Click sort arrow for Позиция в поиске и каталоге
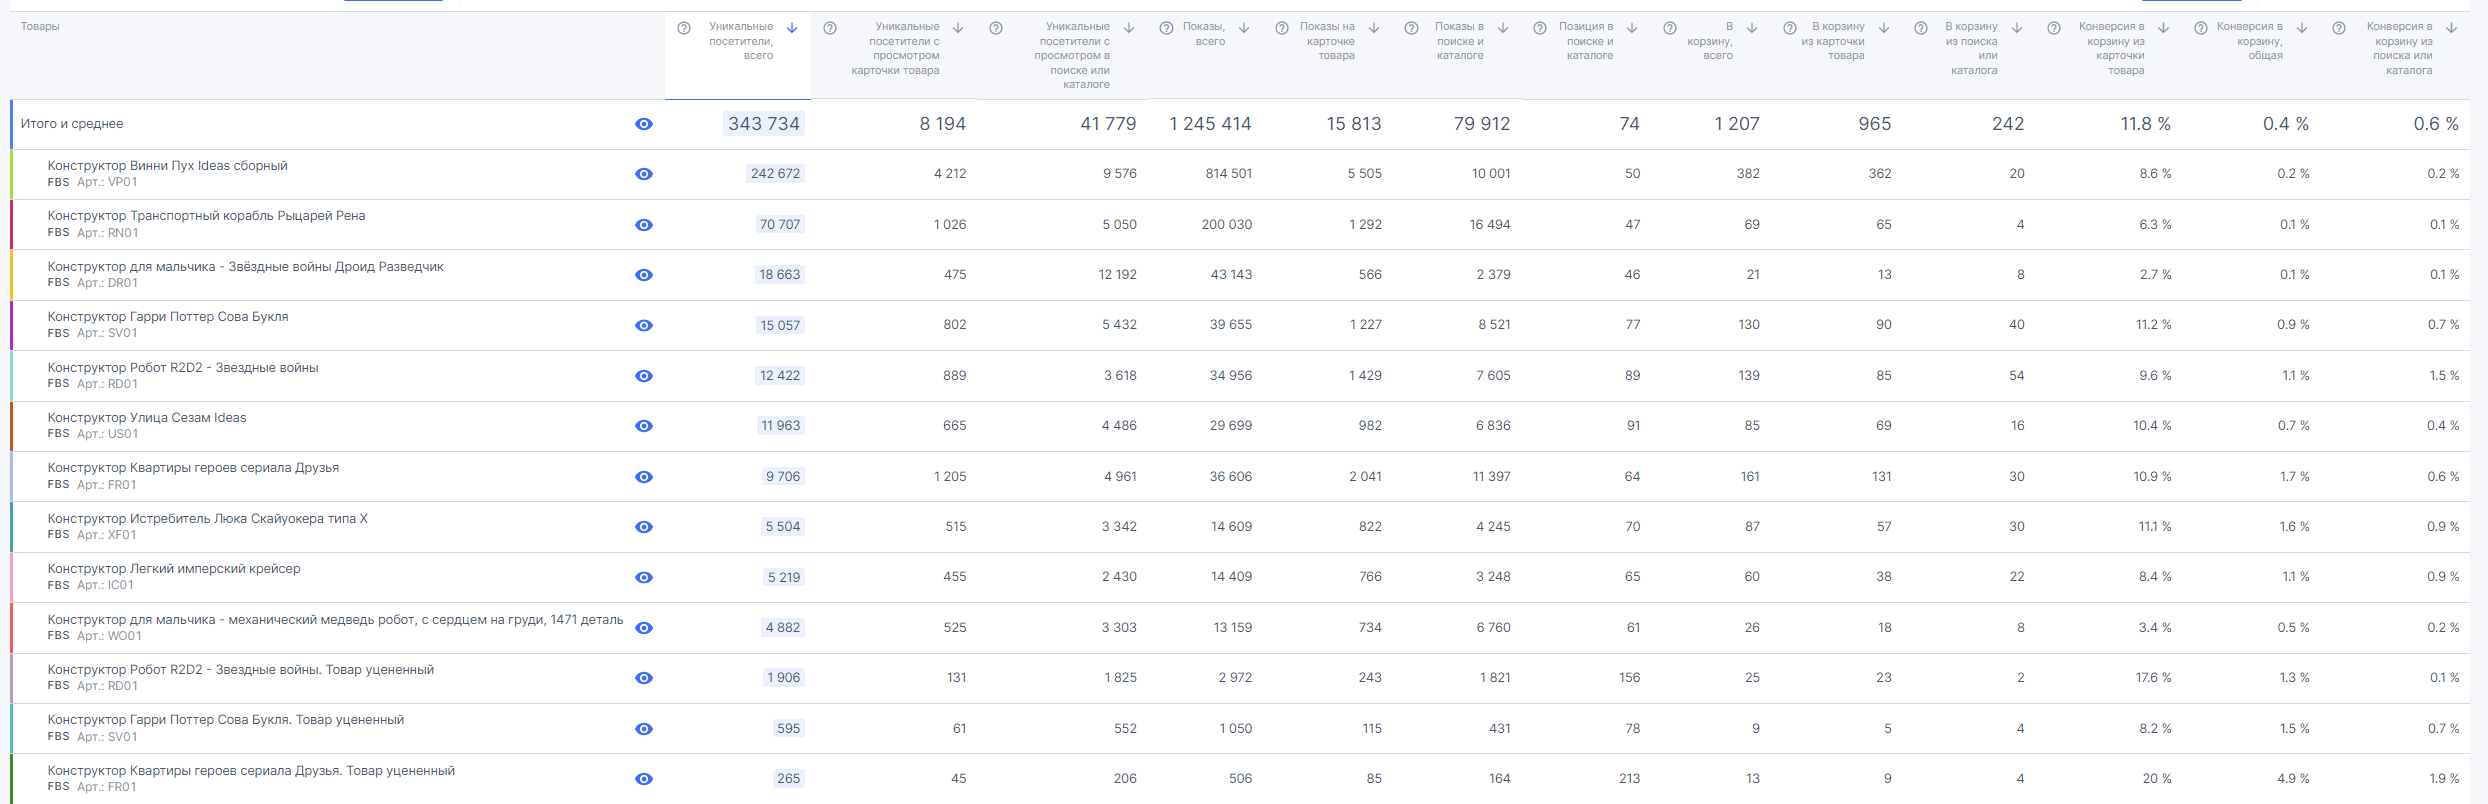This screenshot has height=804, width=2488. (x=1632, y=28)
